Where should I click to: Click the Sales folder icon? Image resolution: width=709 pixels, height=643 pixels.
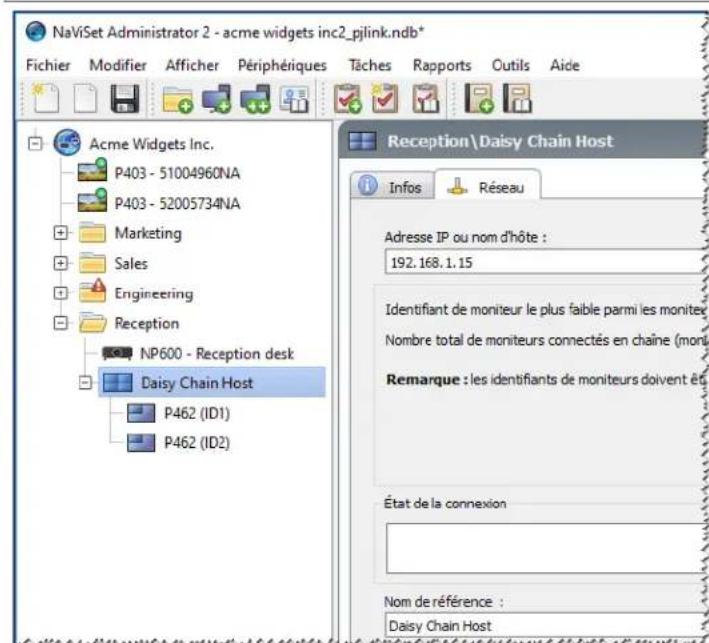pyautogui.click(x=92, y=263)
